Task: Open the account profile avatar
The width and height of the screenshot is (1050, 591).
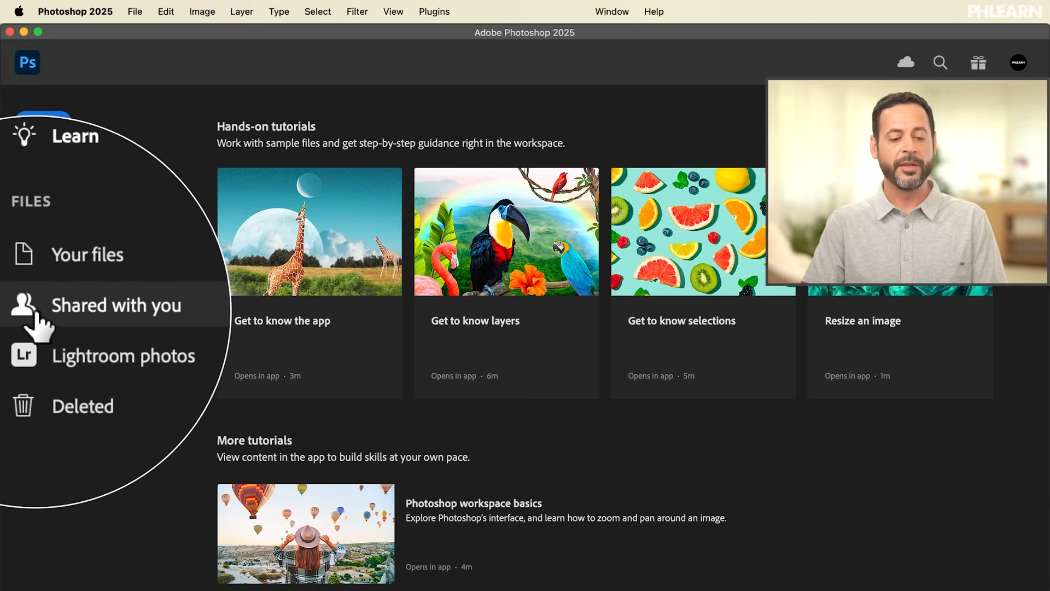Action: [1018, 62]
